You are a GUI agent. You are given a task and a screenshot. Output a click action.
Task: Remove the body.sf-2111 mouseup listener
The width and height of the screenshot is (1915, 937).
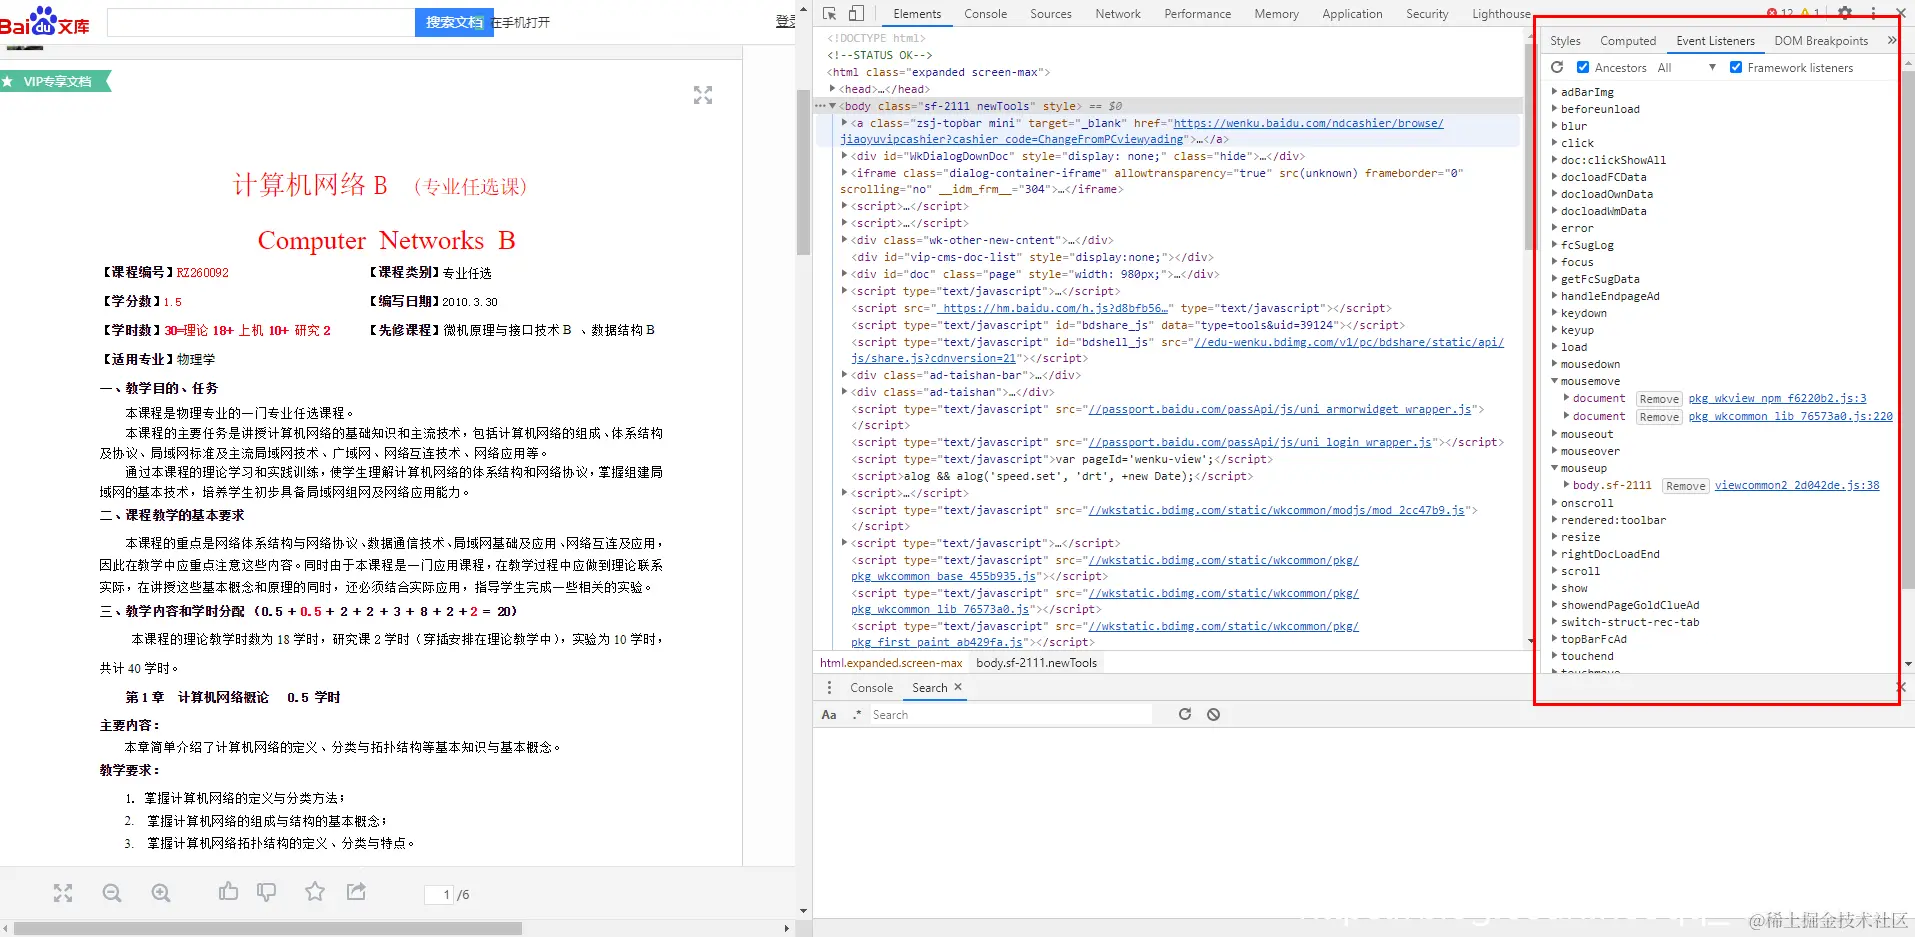(x=1685, y=486)
